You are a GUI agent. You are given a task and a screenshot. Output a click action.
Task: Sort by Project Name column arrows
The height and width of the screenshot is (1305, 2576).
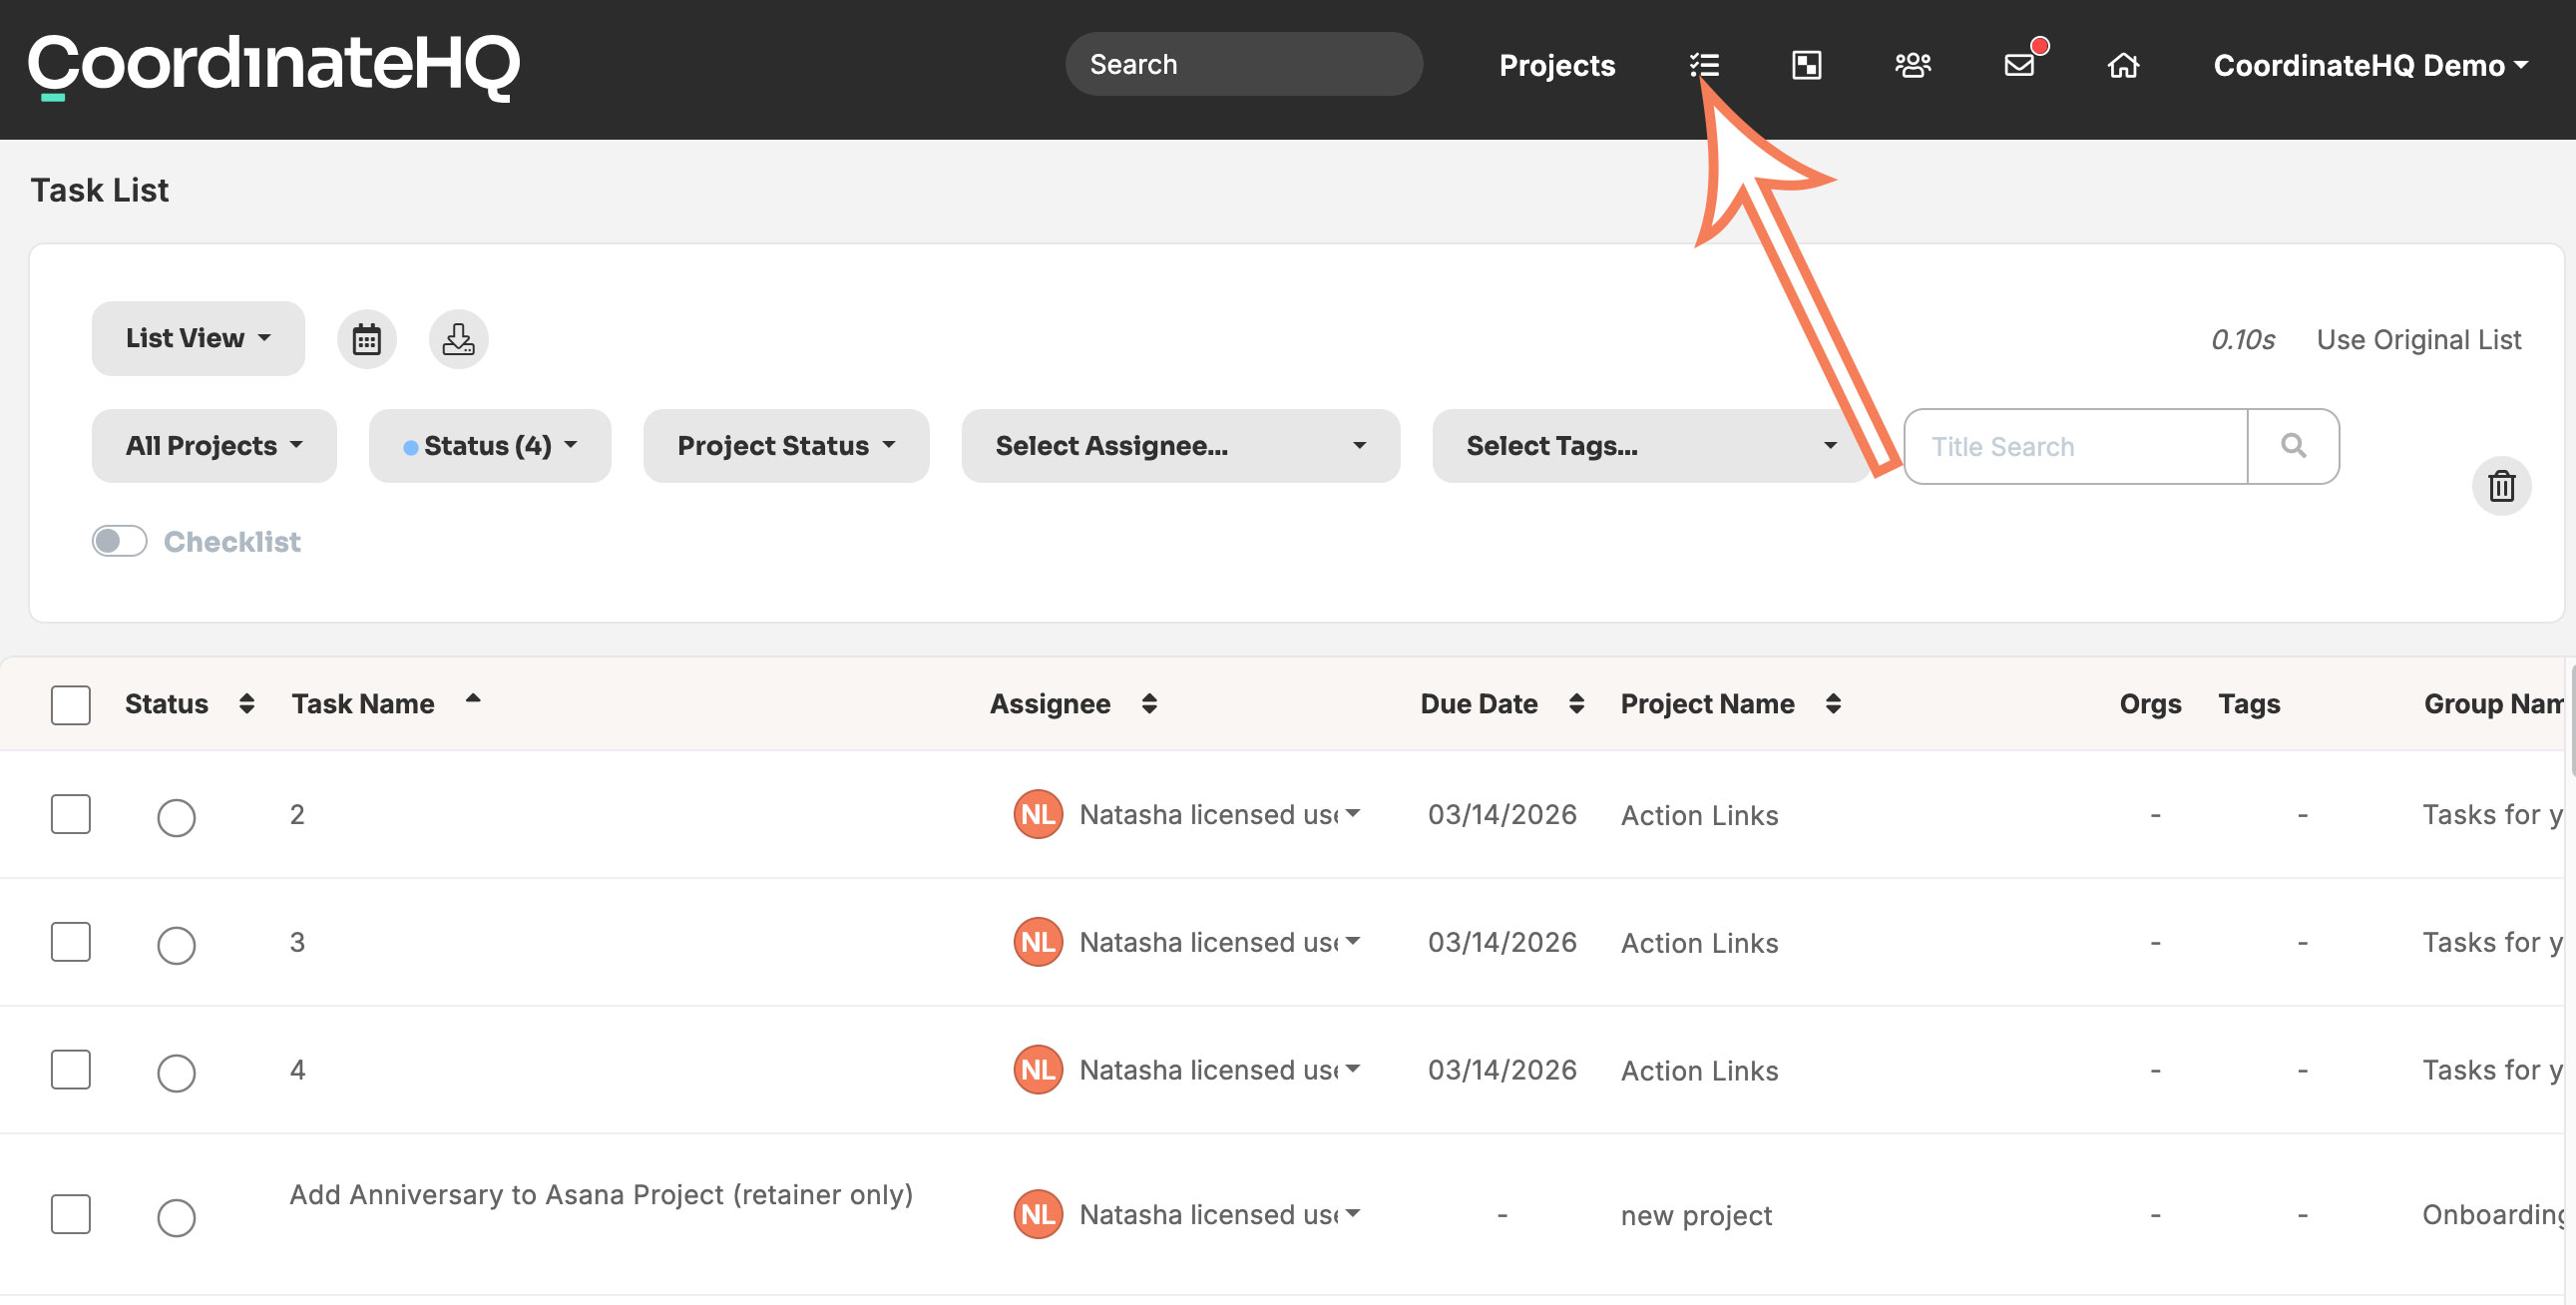(1833, 704)
